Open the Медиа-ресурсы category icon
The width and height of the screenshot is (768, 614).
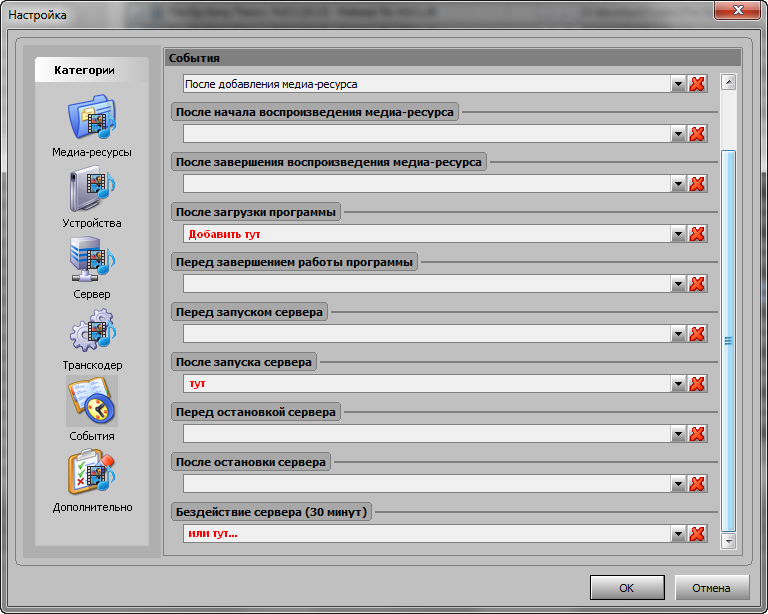(x=92, y=117)
